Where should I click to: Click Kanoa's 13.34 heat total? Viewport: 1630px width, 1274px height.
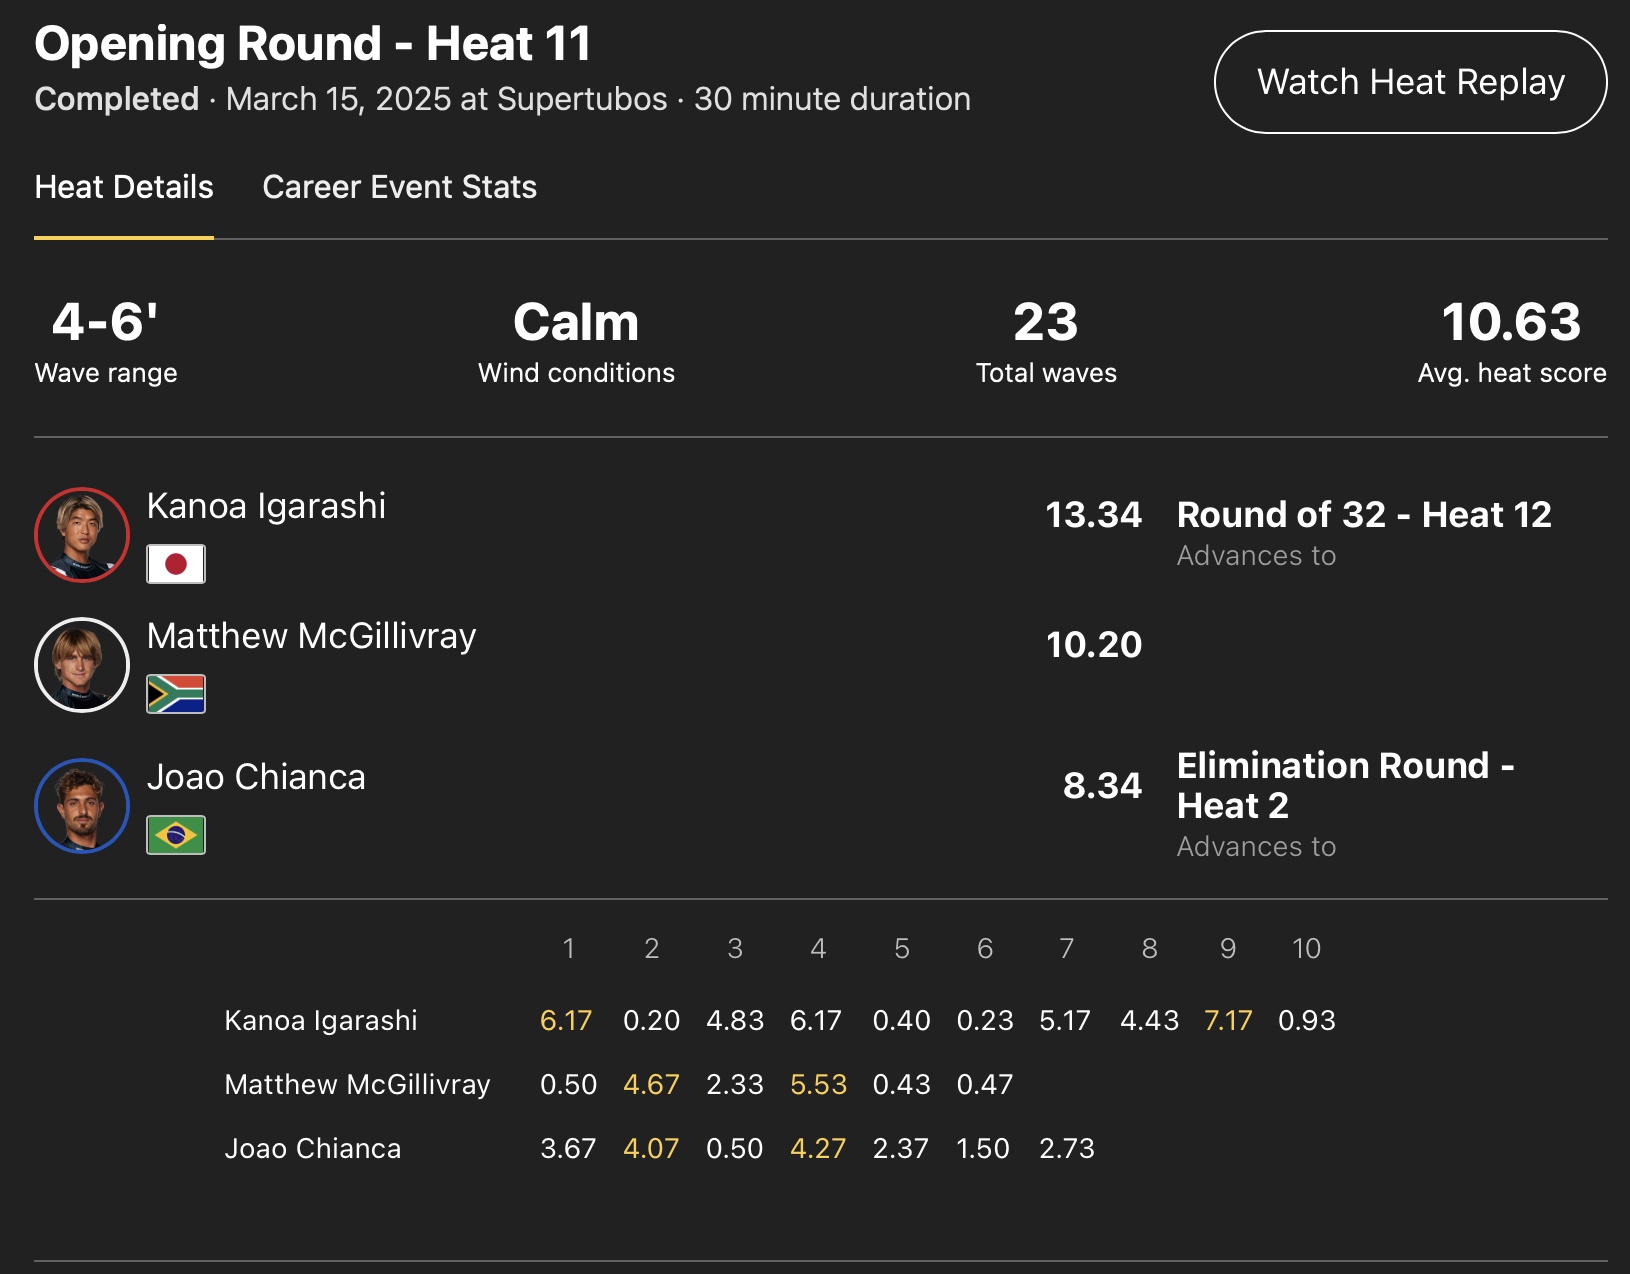tap(1093, 515)
